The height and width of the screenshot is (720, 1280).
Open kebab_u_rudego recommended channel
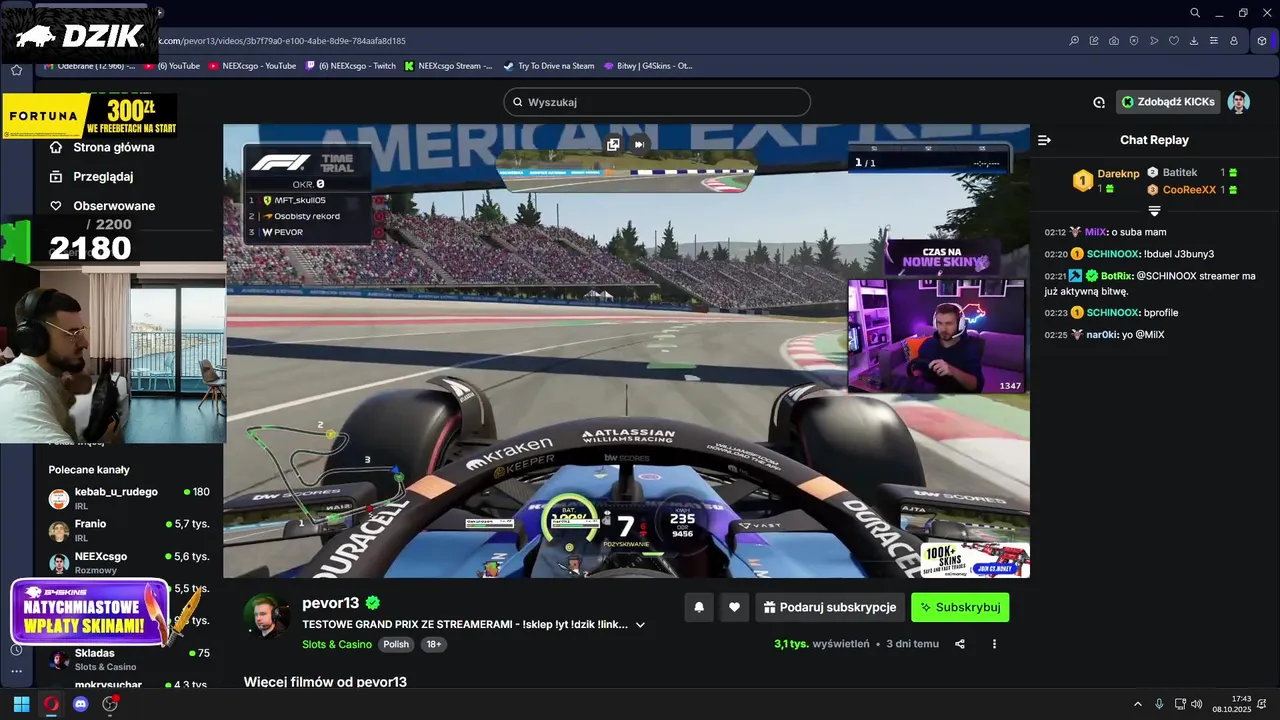tap(129, 497)
